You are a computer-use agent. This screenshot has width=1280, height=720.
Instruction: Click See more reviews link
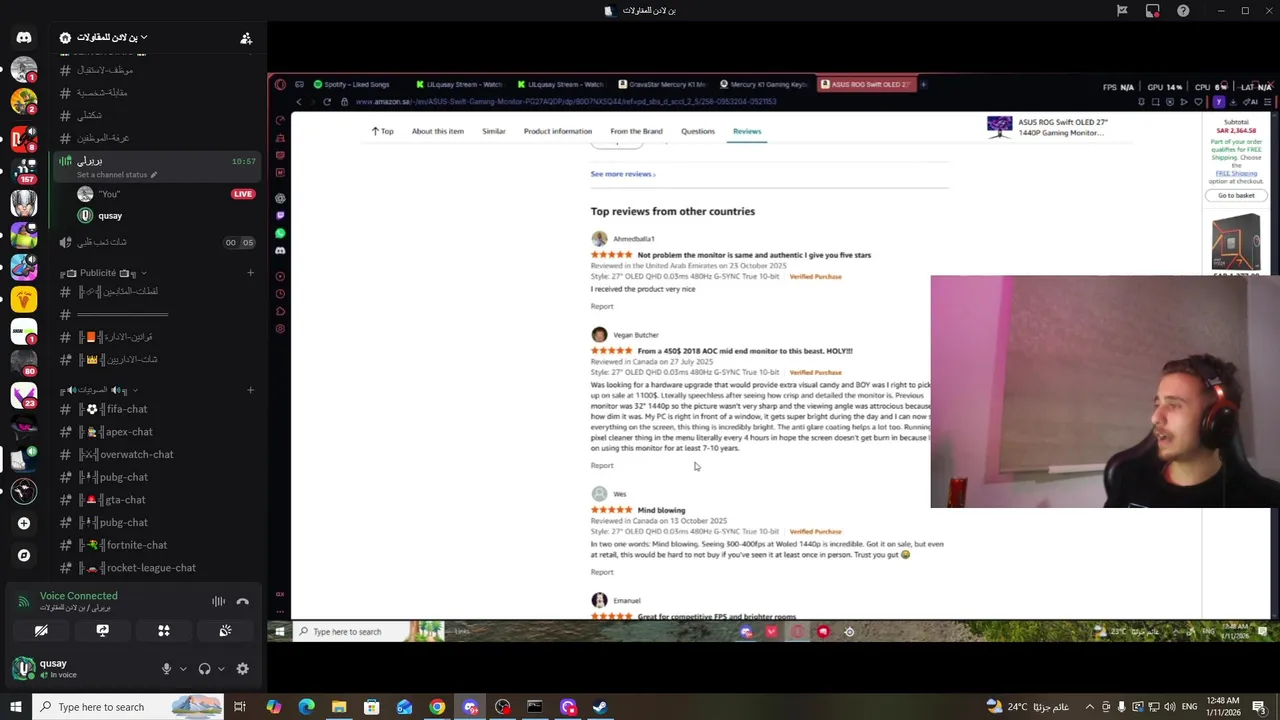tap(622, 174)
